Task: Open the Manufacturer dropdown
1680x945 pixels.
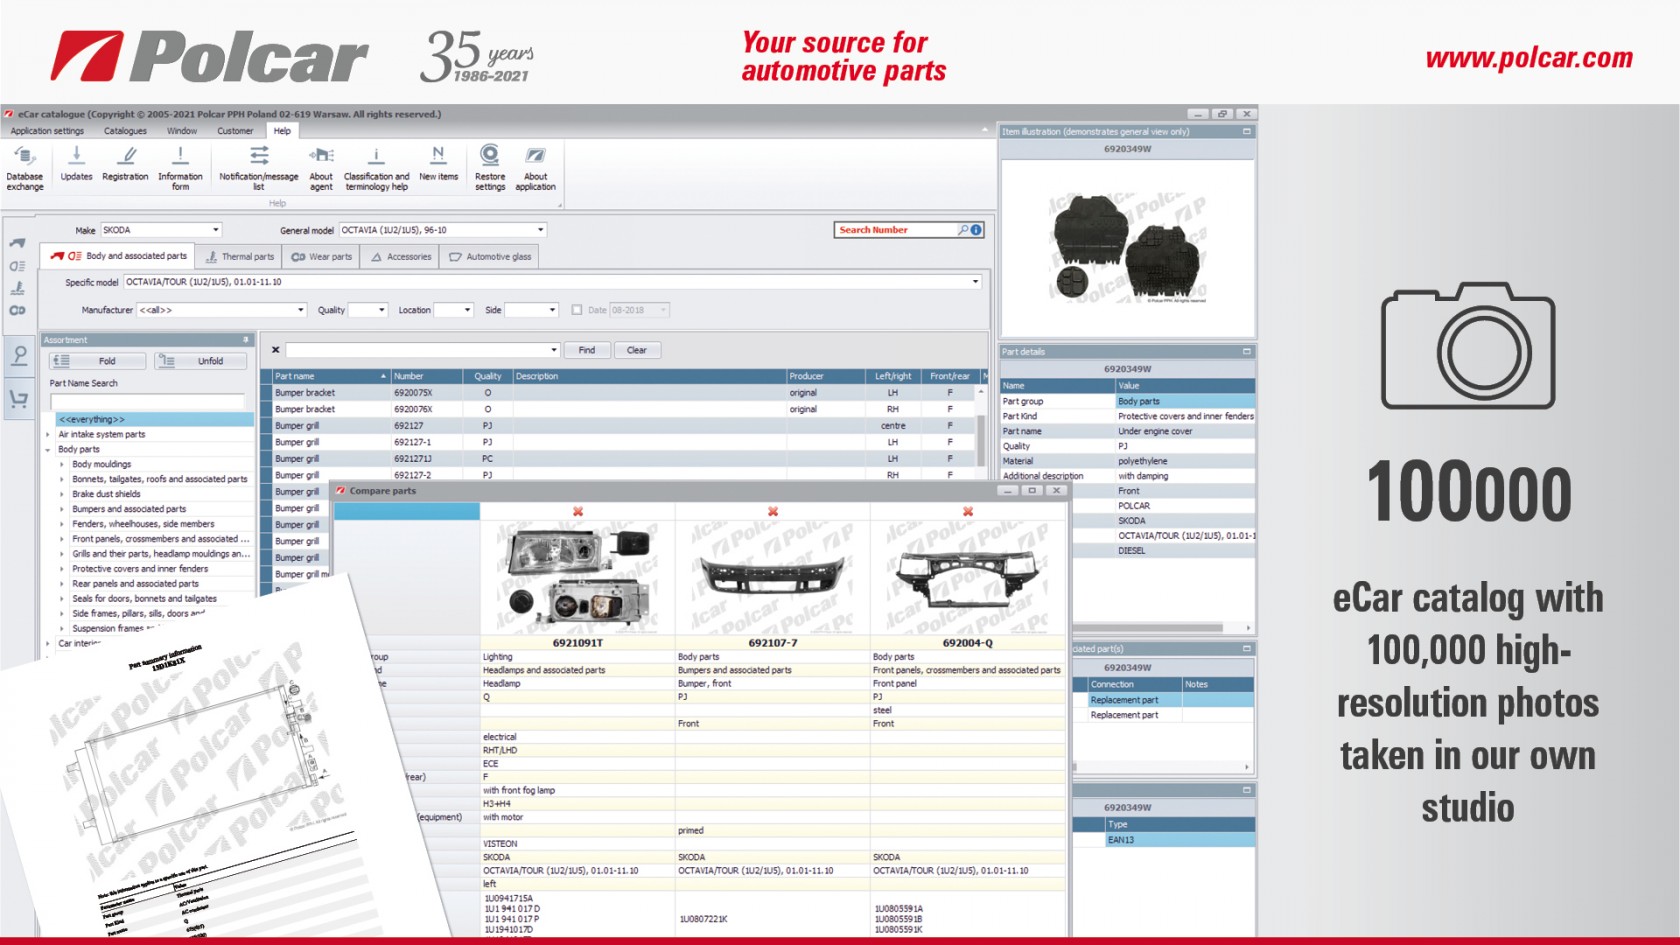Action: tap(300, 310)
